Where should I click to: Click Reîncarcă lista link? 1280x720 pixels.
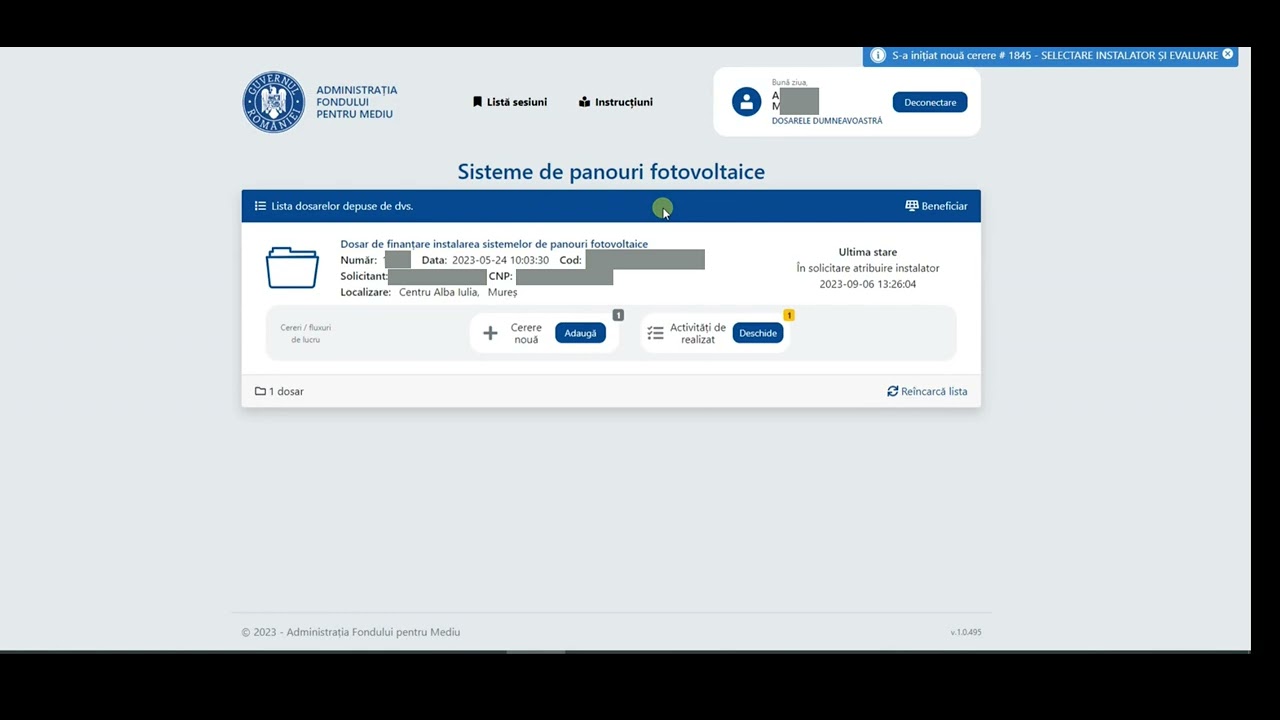click(x=927, y=391)
